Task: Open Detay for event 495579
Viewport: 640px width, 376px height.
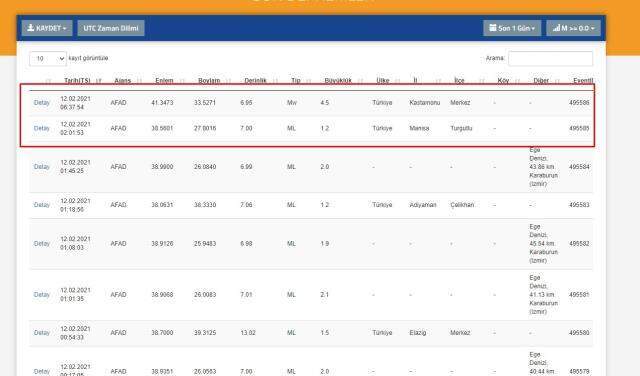Action: (42, 372)
